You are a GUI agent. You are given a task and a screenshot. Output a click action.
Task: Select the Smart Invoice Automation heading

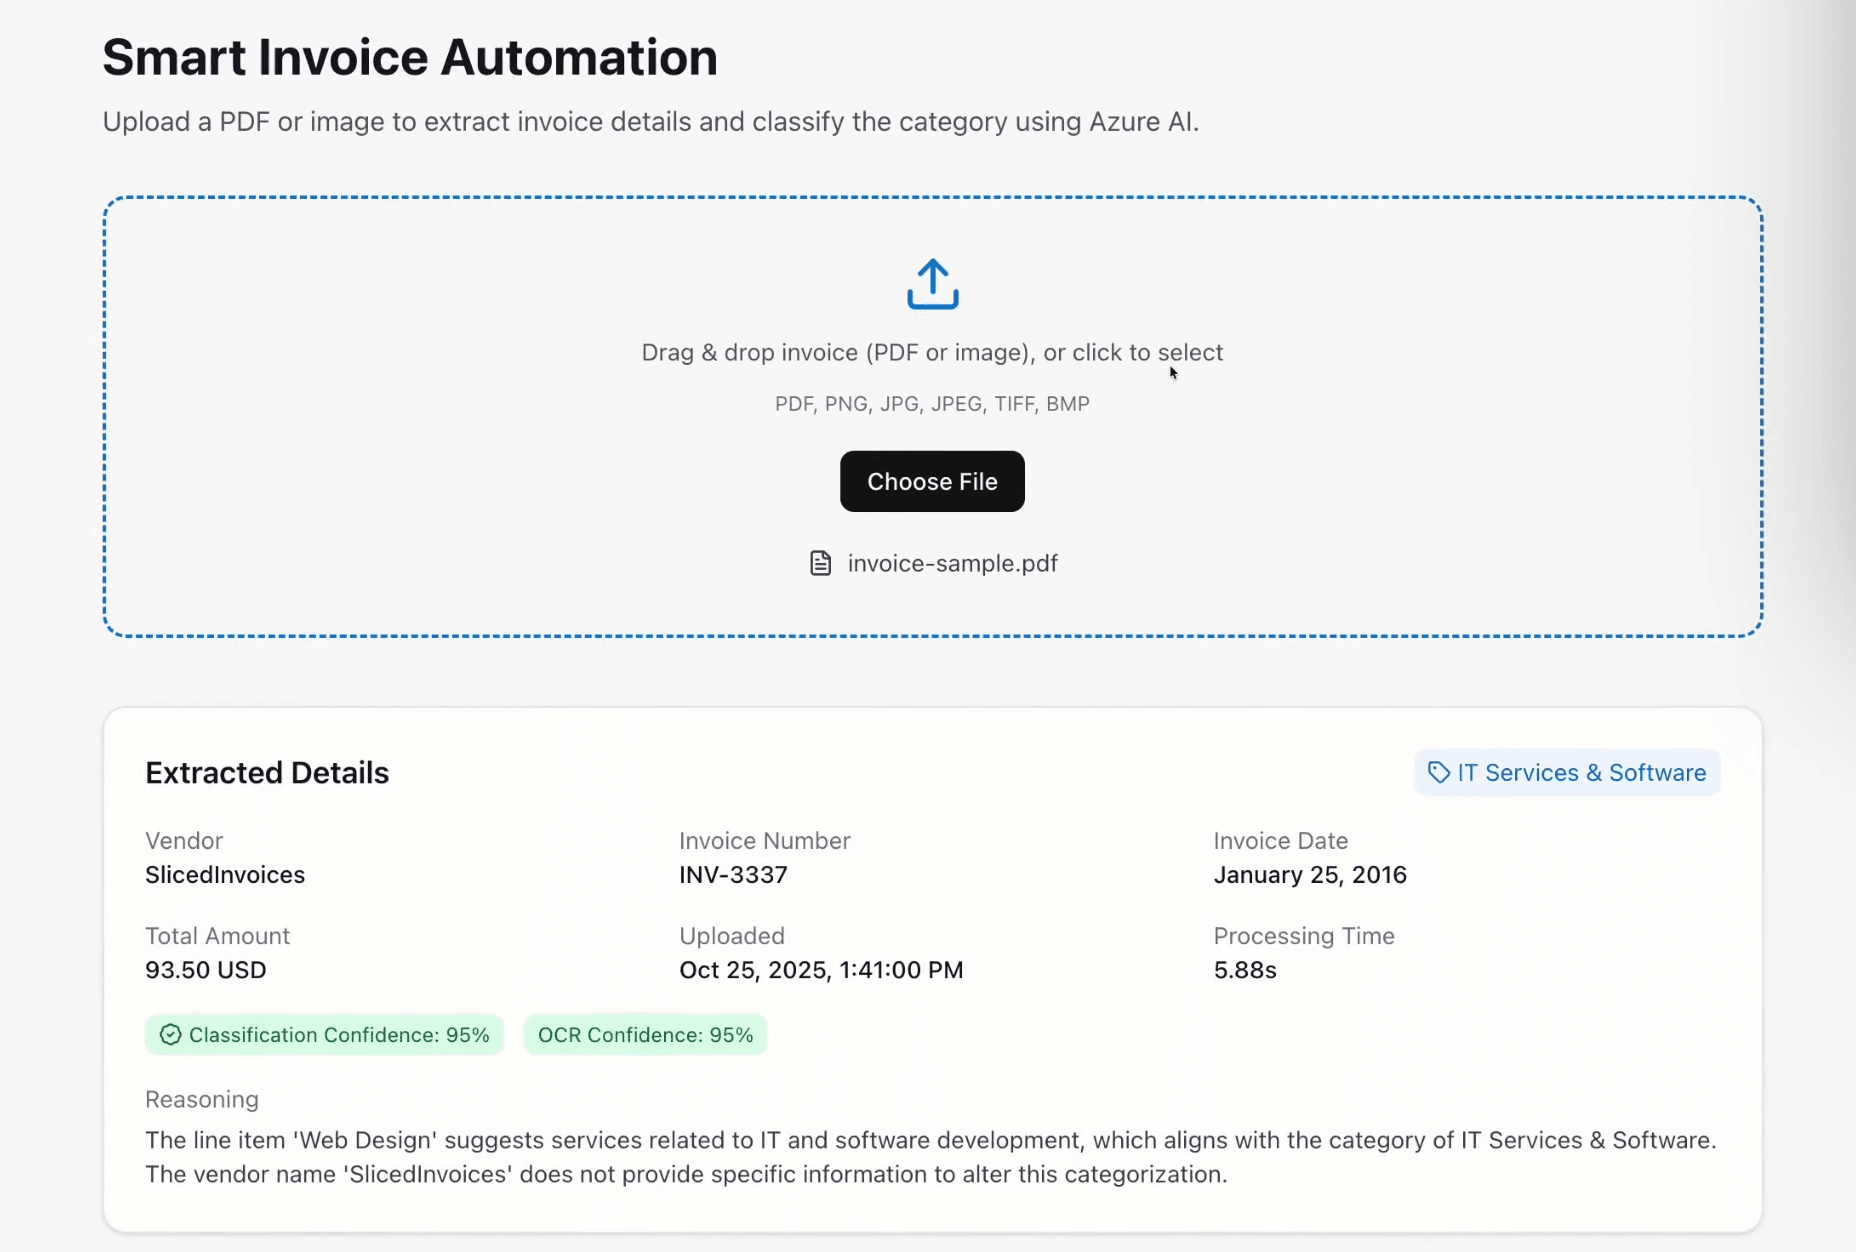(410, 57)
